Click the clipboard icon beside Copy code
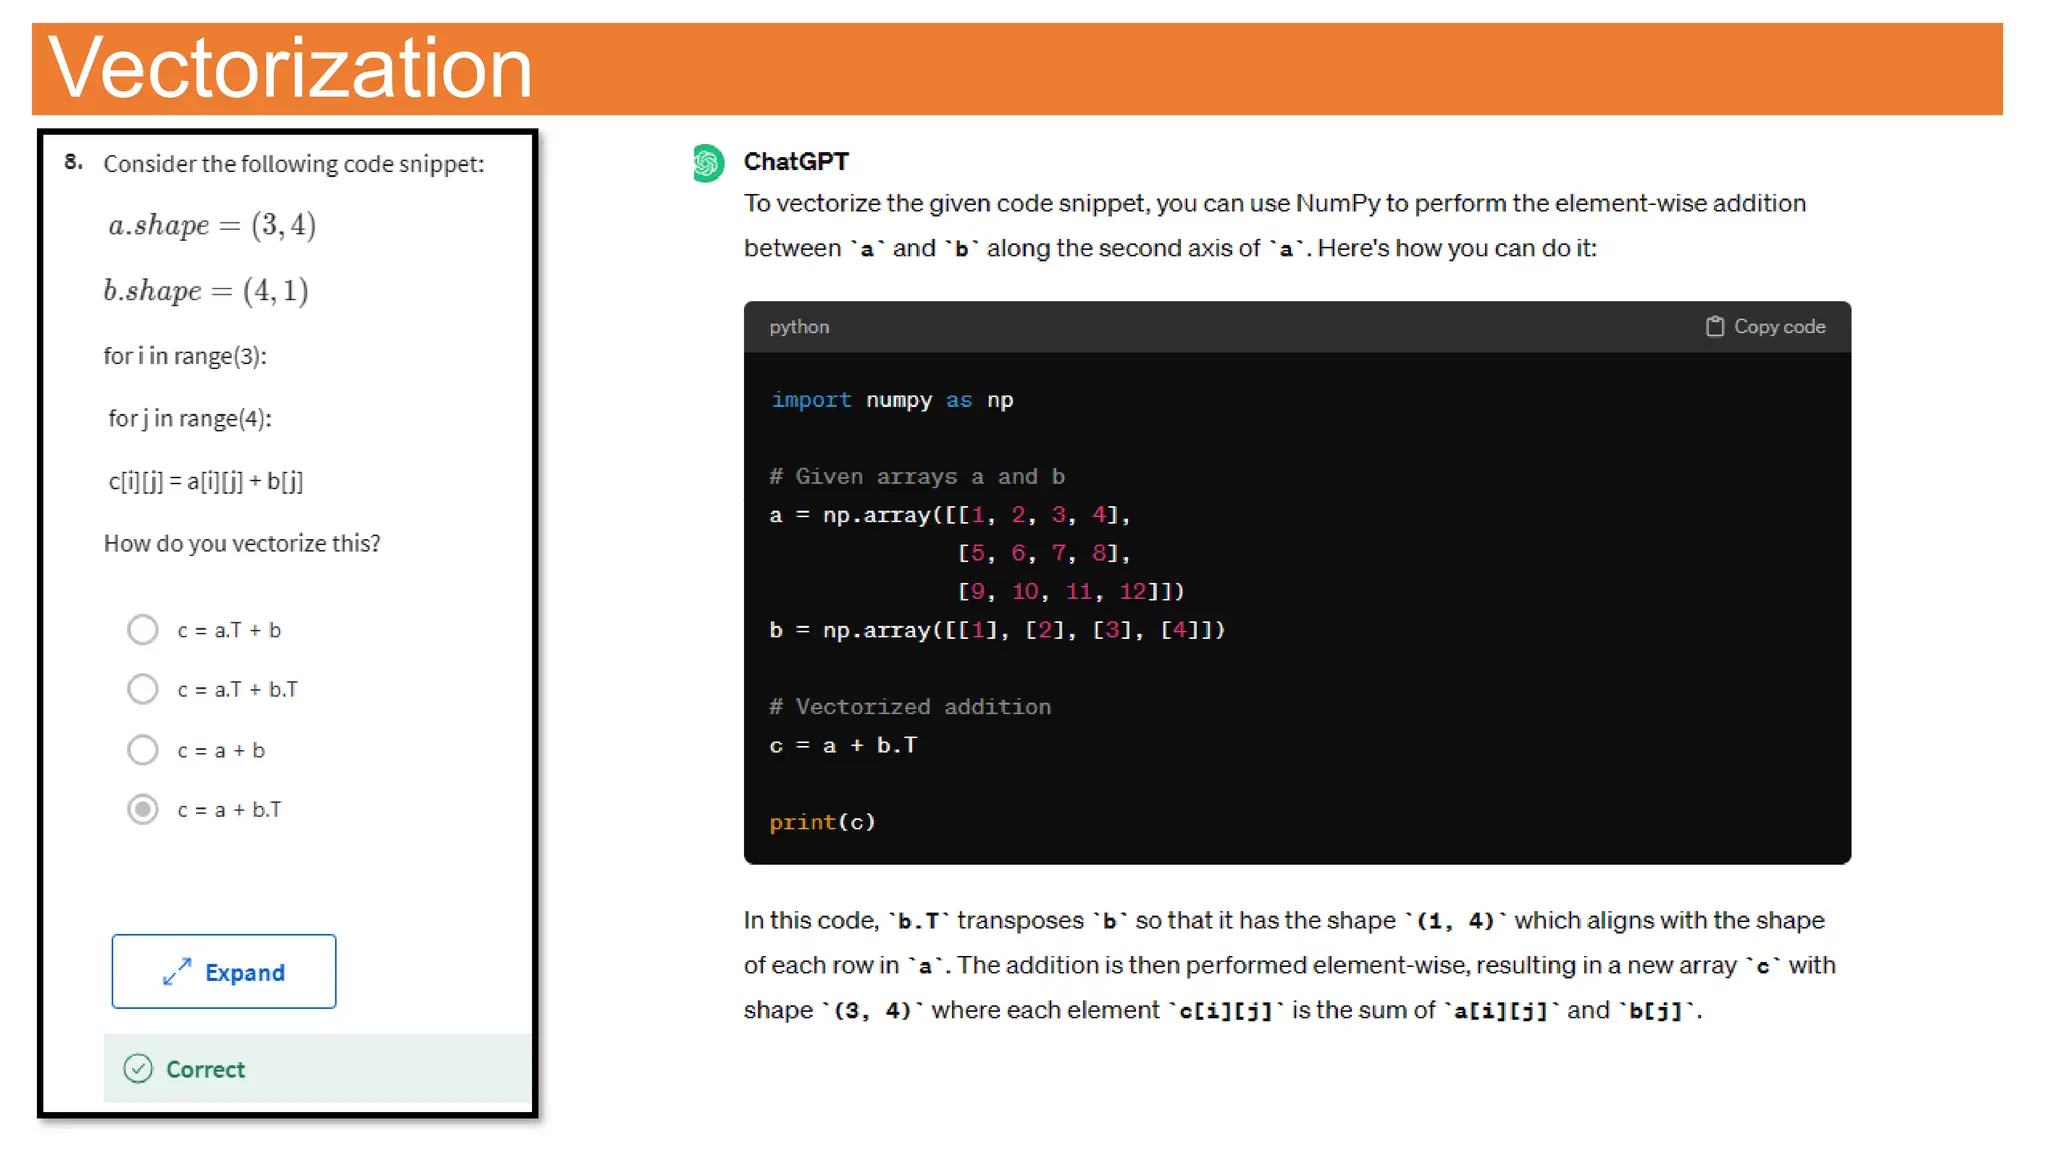This screenshot has width=2048, height=1152. tap(1714, 327)
